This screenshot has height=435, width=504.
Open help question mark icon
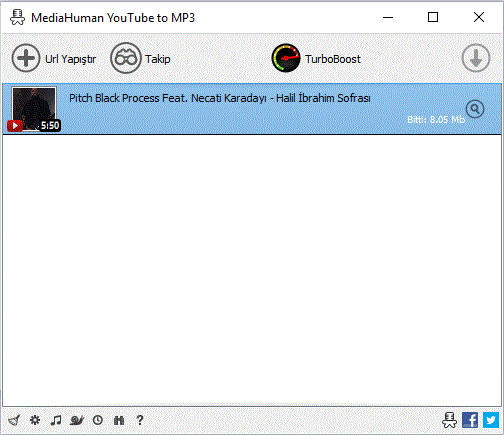click(x=140, y=420)
